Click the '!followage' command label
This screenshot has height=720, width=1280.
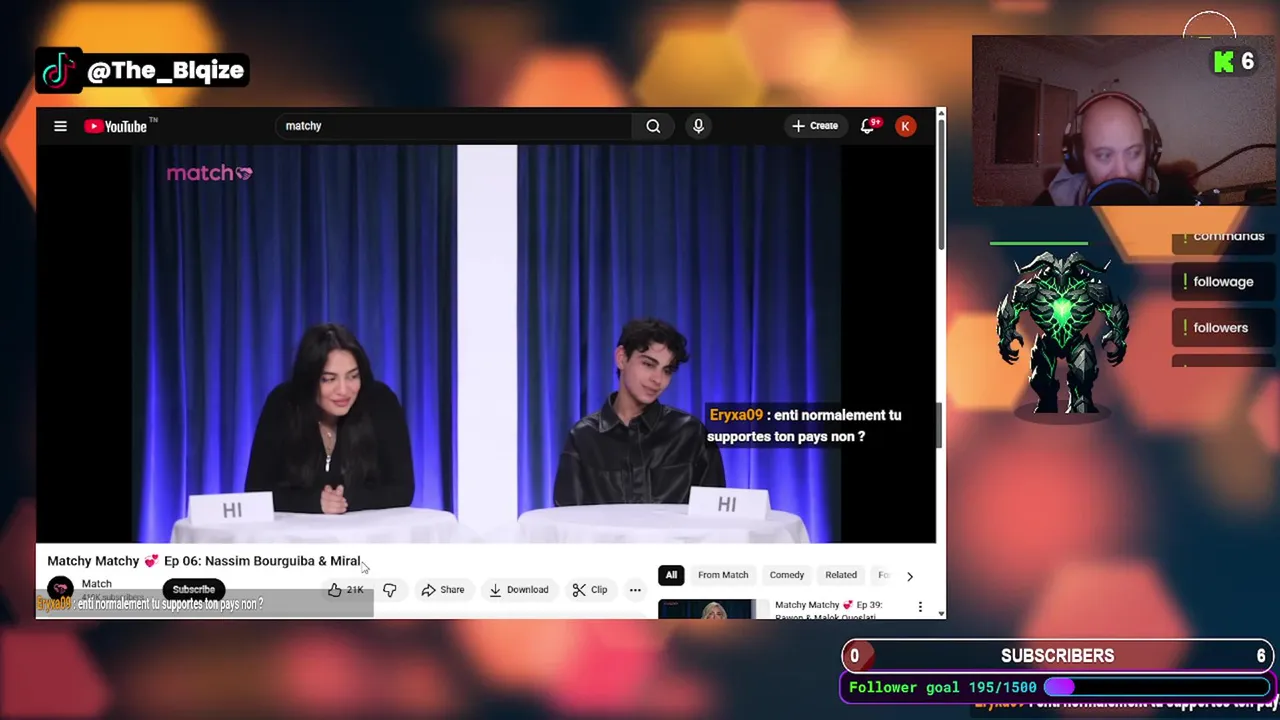[x=1223, y=282]
